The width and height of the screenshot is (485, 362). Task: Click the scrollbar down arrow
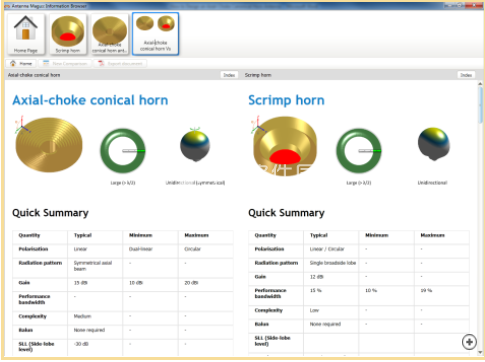pos(480,352)
